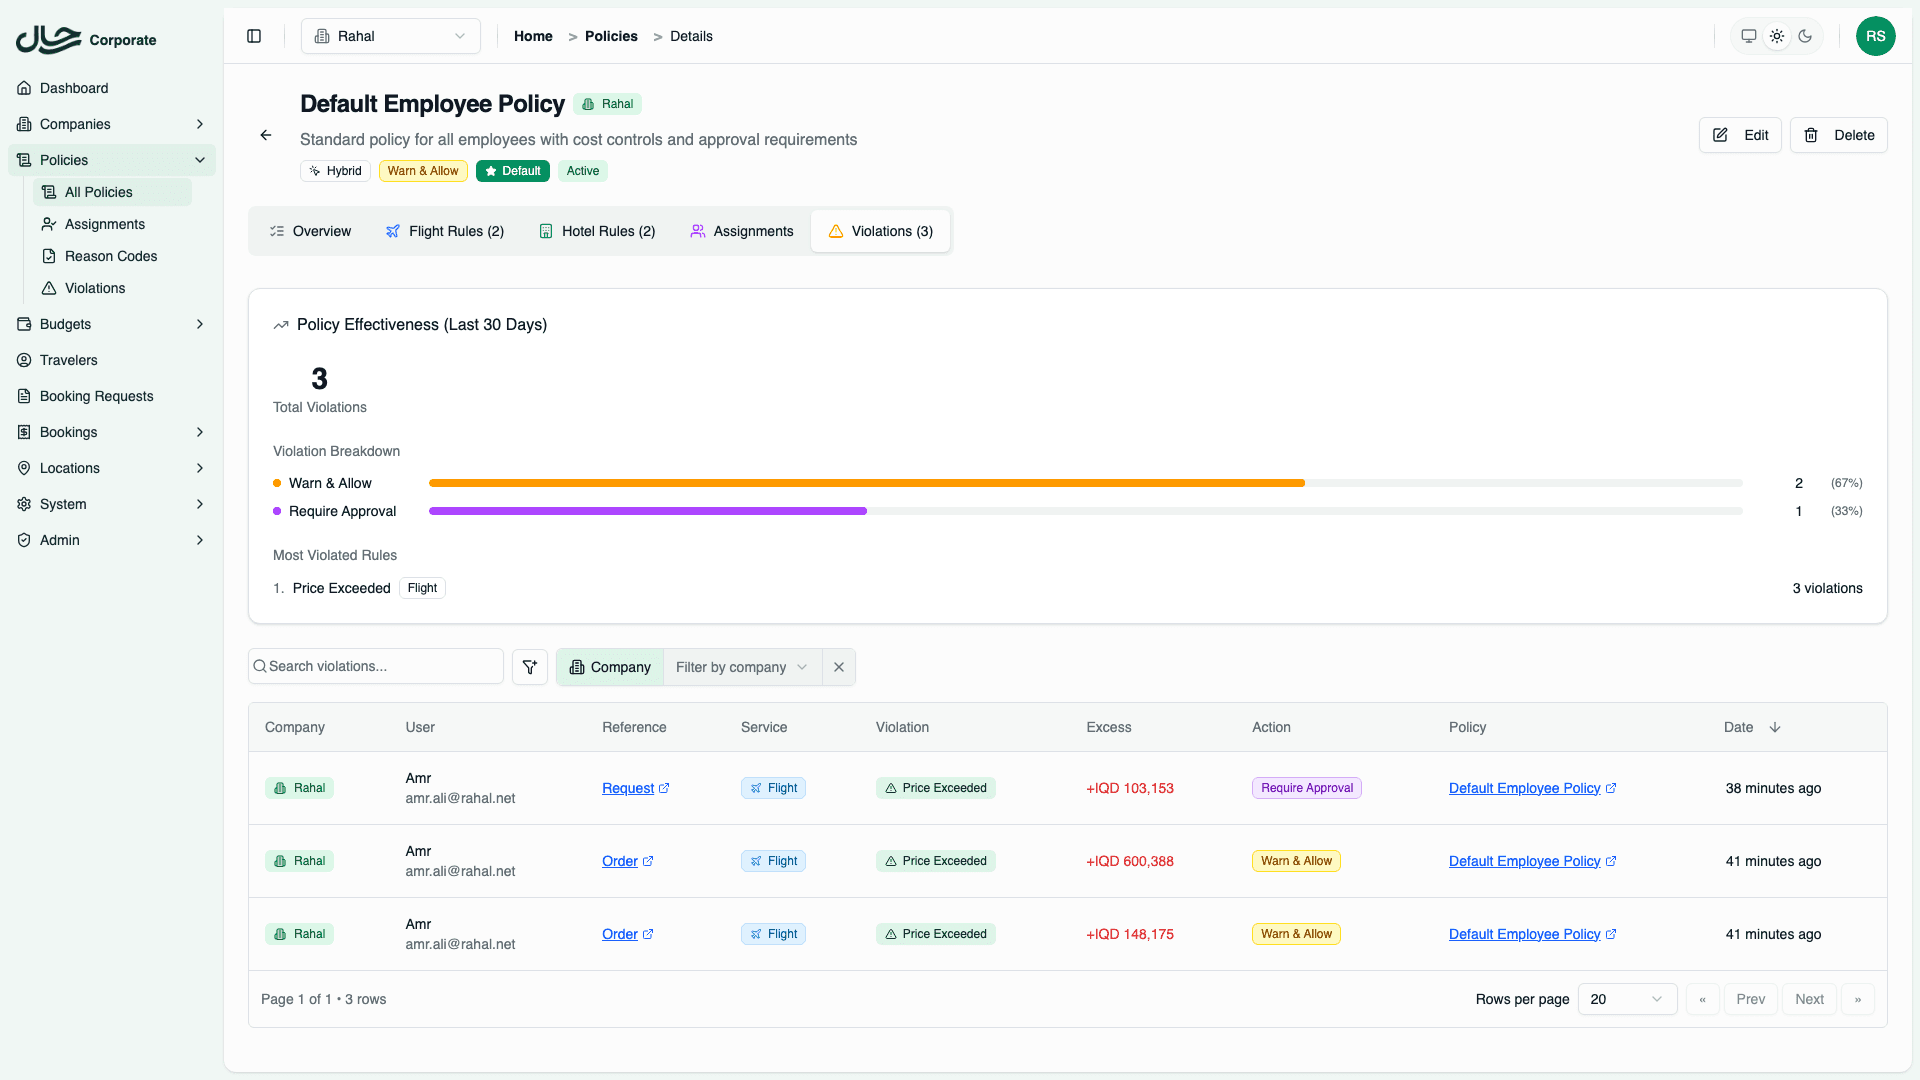
Task: Open the Rahal company selector dropdown
Action: [x=390, y=35]
